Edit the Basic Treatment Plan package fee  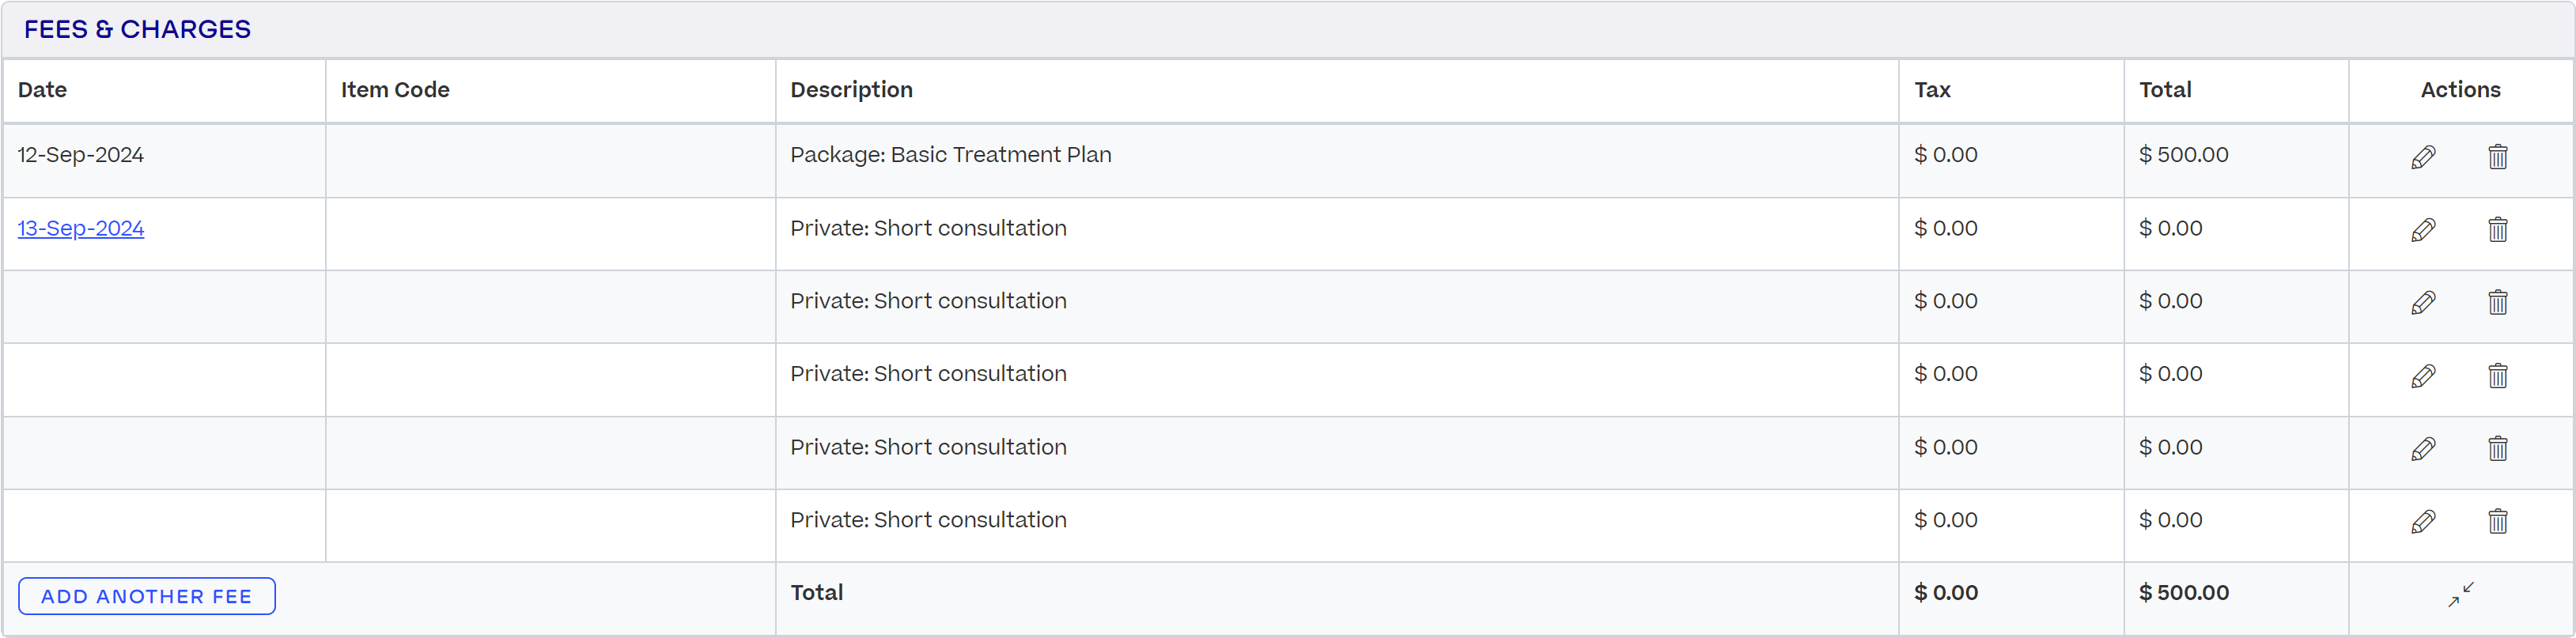2423,157
